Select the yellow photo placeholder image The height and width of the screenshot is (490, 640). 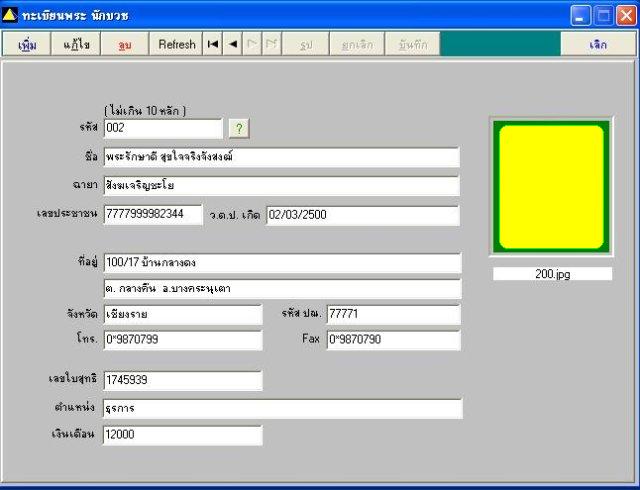click(x=551, y=187)
